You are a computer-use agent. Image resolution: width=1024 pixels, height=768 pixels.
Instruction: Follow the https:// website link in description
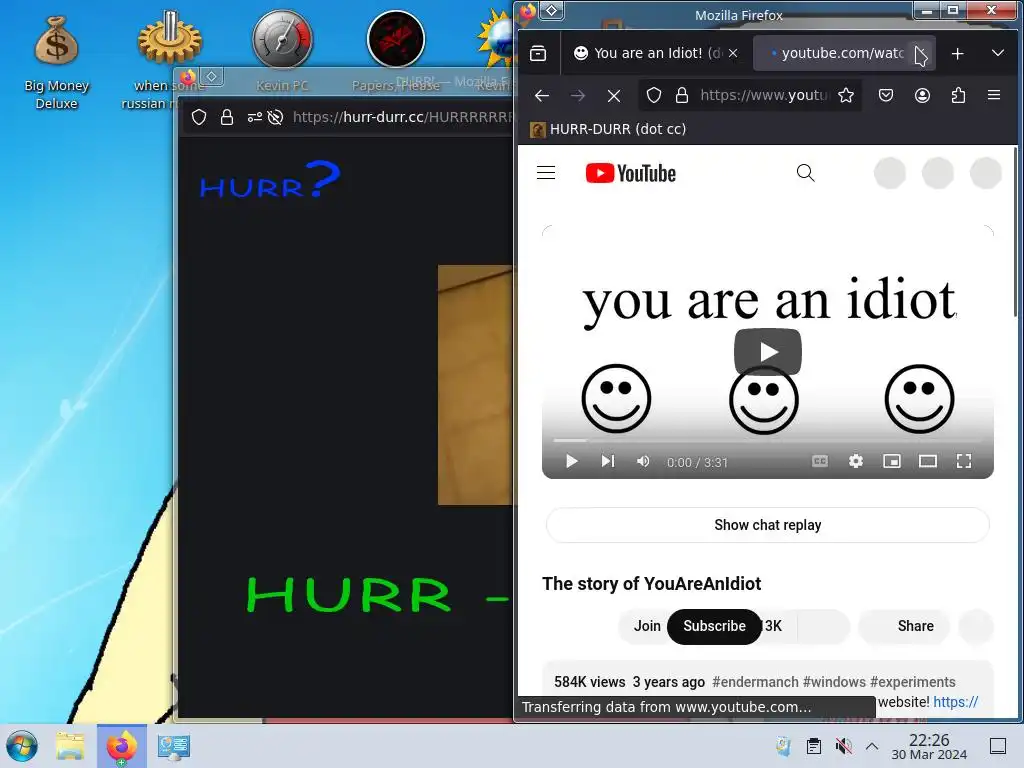point(956,702)
